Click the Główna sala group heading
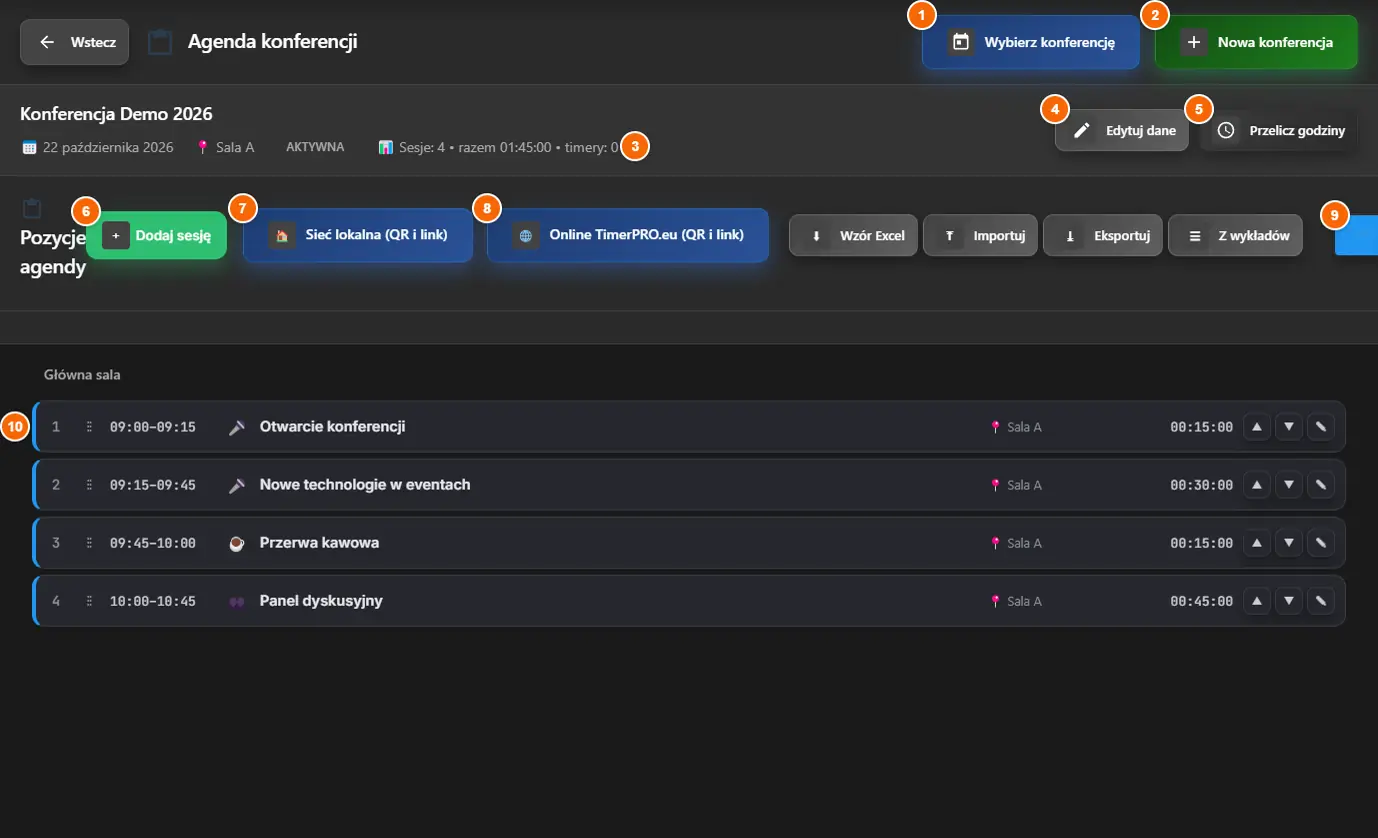This screenshot has height=838, width=1378. click(82, 375)
